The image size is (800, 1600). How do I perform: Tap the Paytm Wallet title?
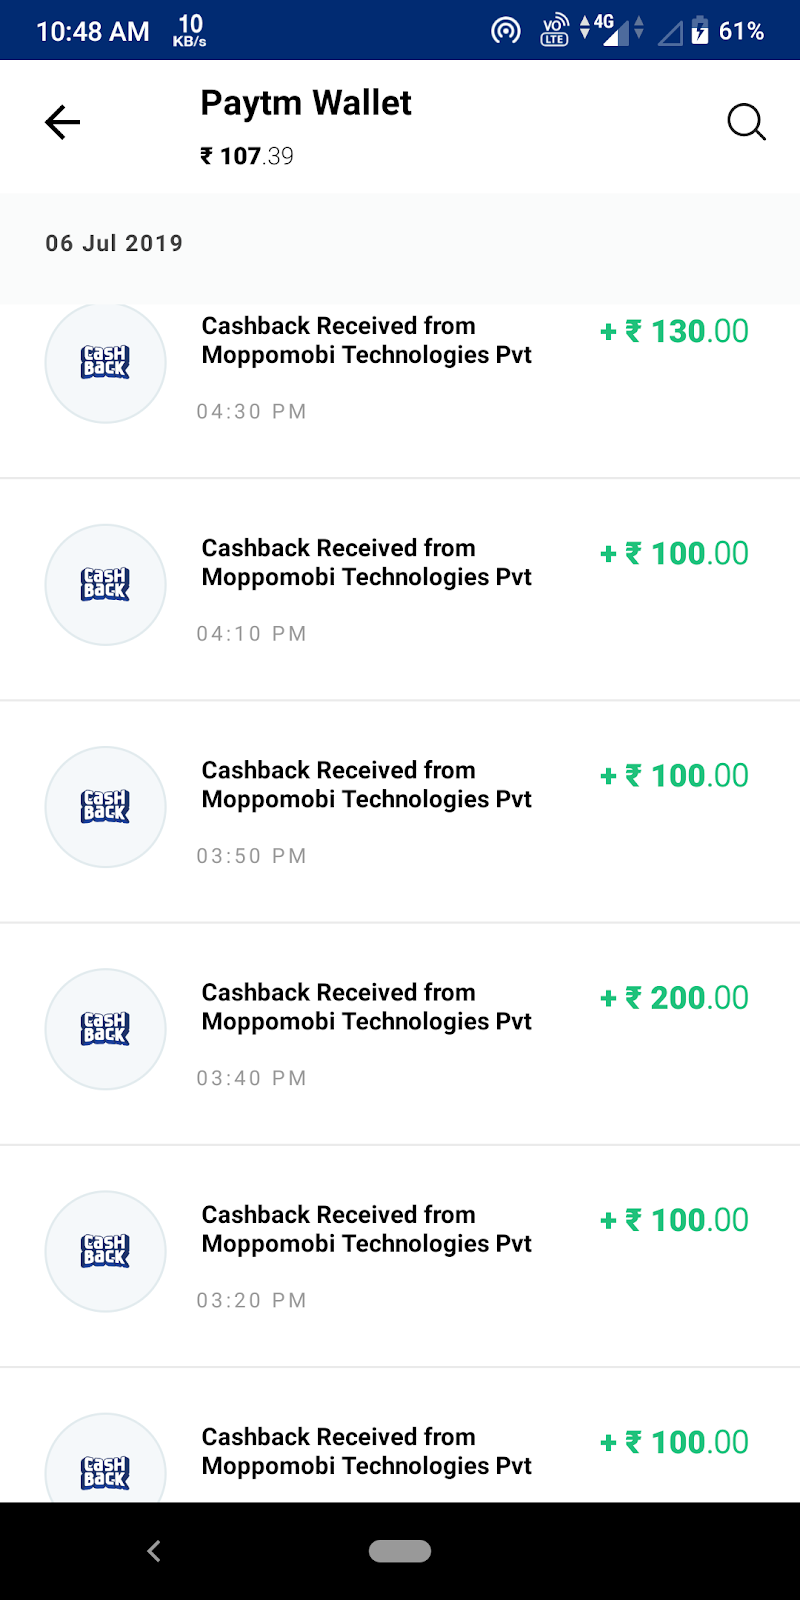point(306,103)
